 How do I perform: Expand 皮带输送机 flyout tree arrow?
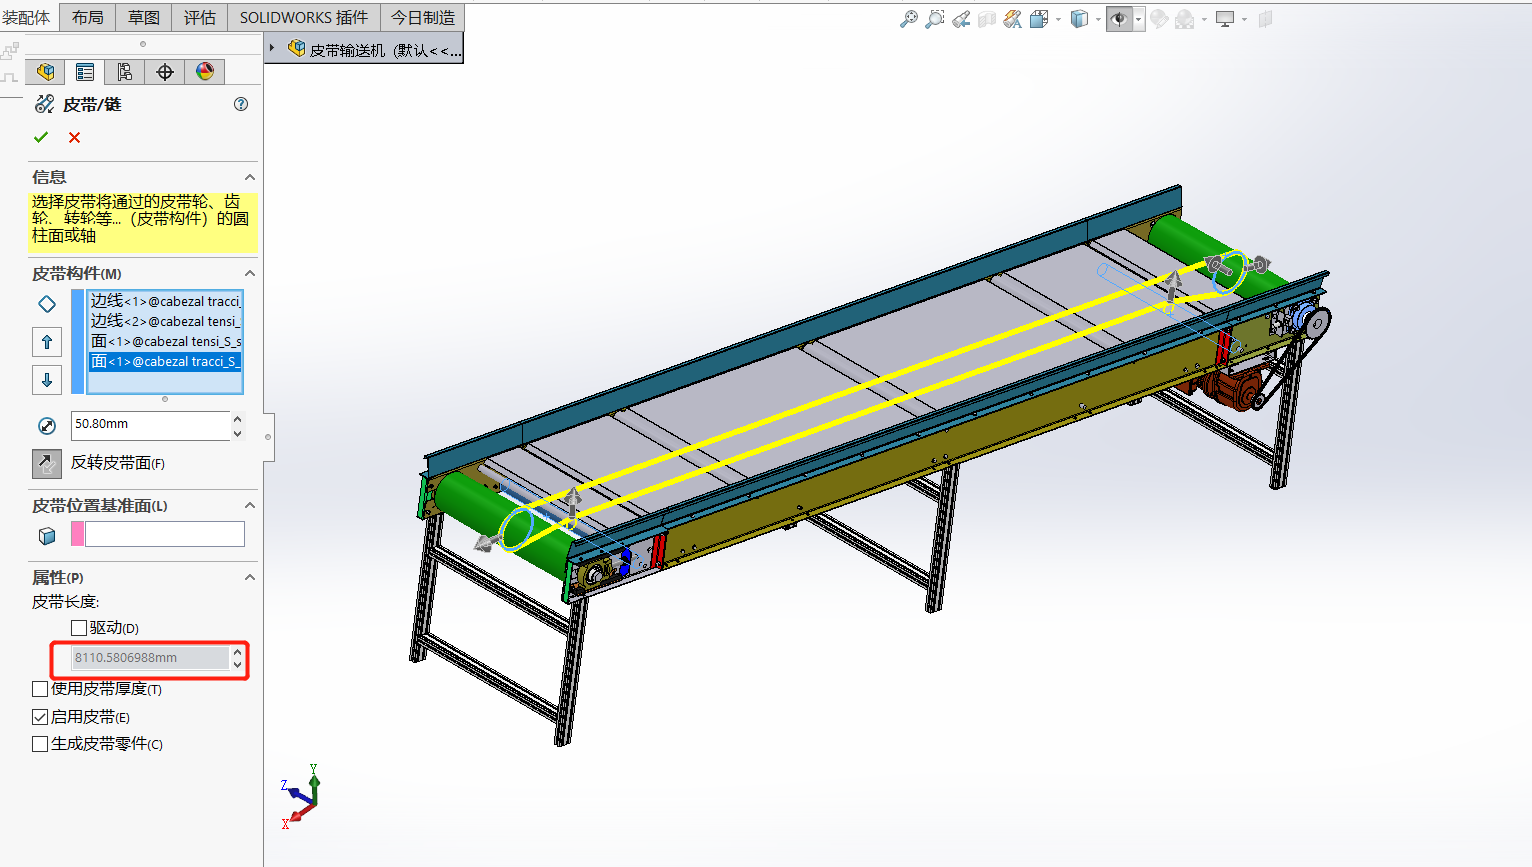point(272,48)
